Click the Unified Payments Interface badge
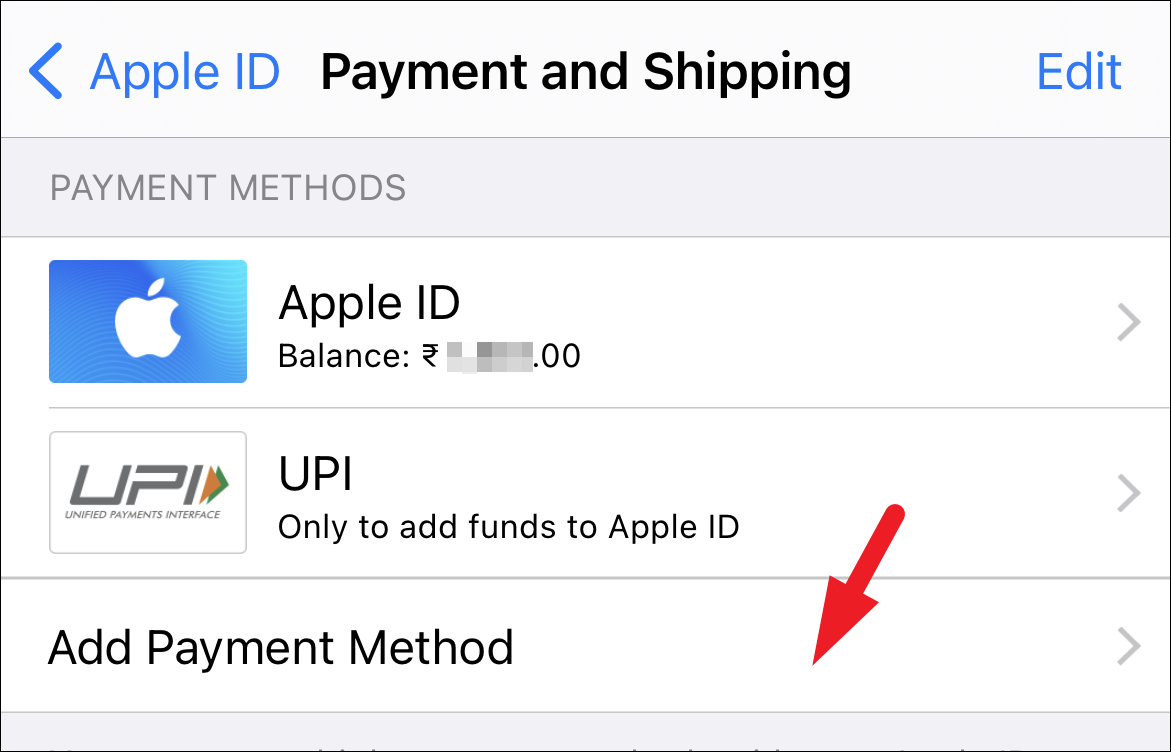The height and width of the screenshot is (752, 1171). click(147, 492)
